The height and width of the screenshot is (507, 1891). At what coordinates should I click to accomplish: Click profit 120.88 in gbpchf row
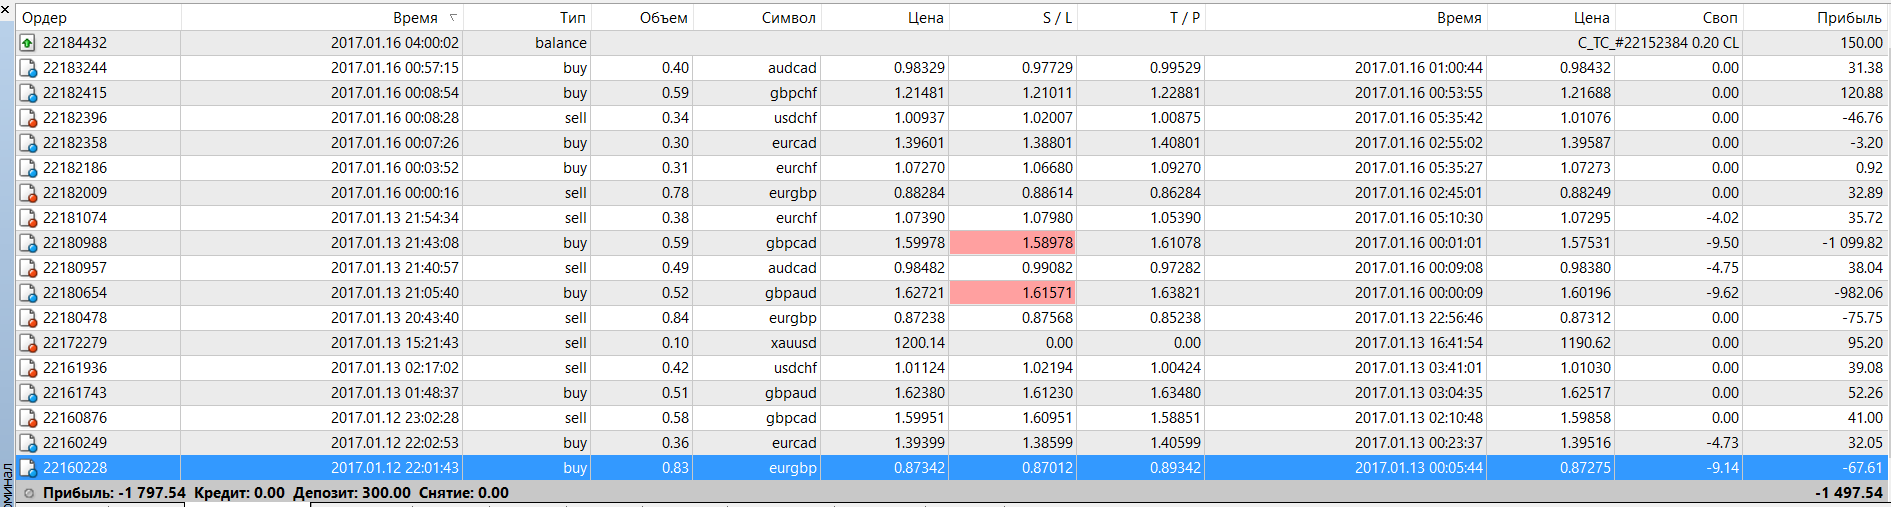pos(1861,93)
